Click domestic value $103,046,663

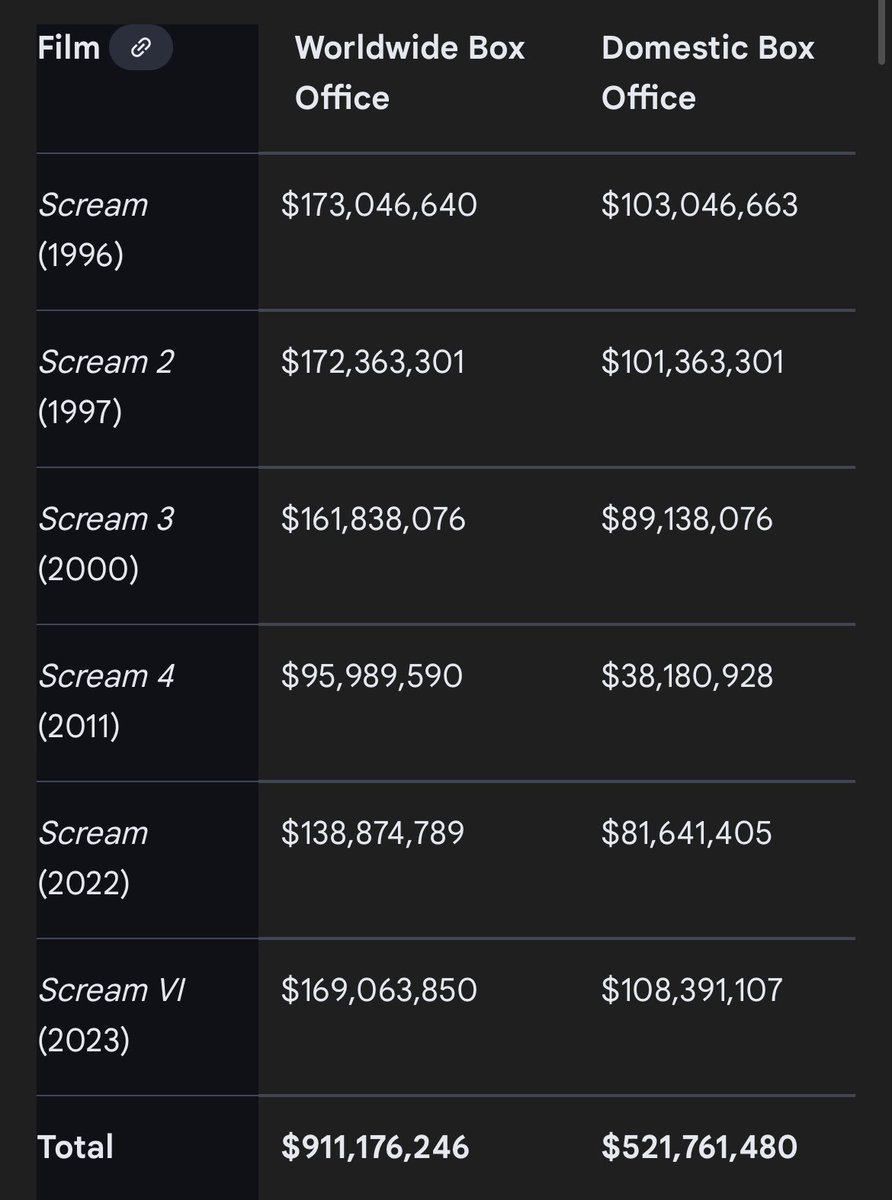pyautogui.click(x=700, y=205)
